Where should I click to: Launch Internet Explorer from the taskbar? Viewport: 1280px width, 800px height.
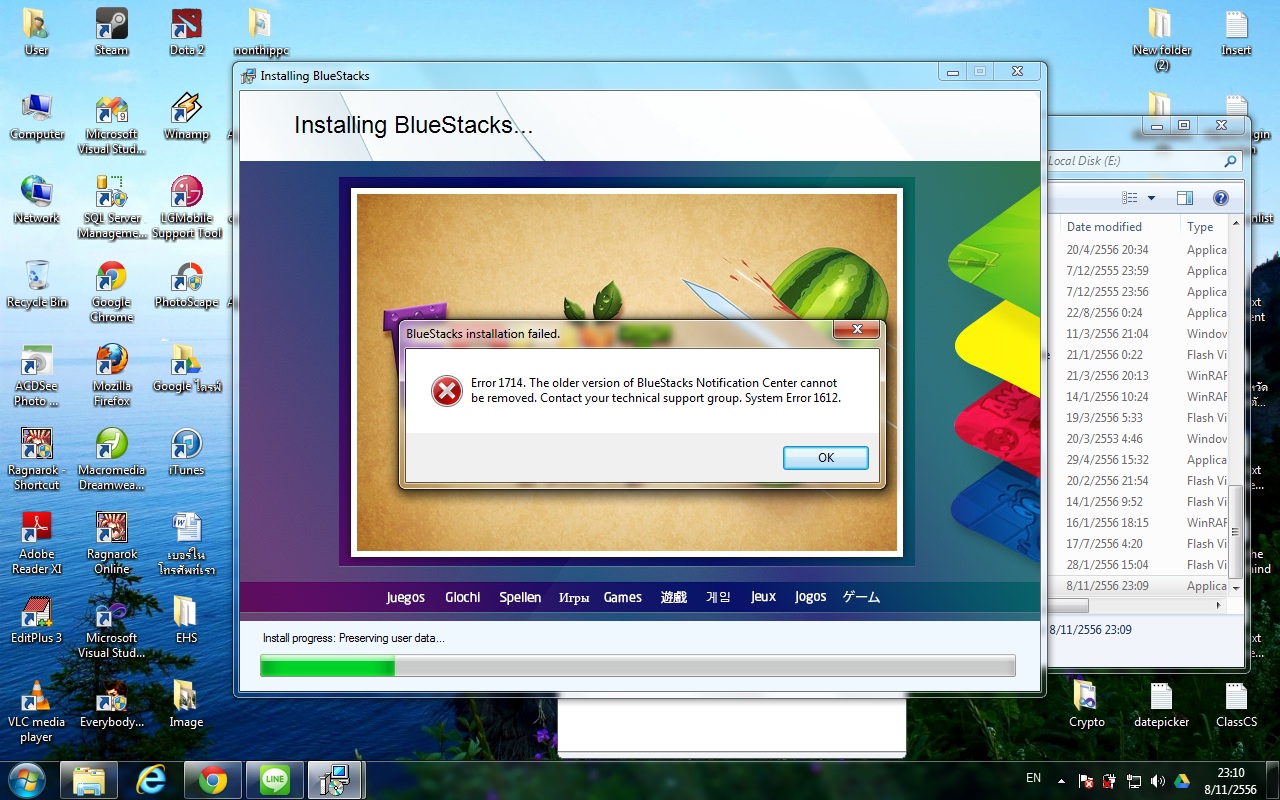151,780
